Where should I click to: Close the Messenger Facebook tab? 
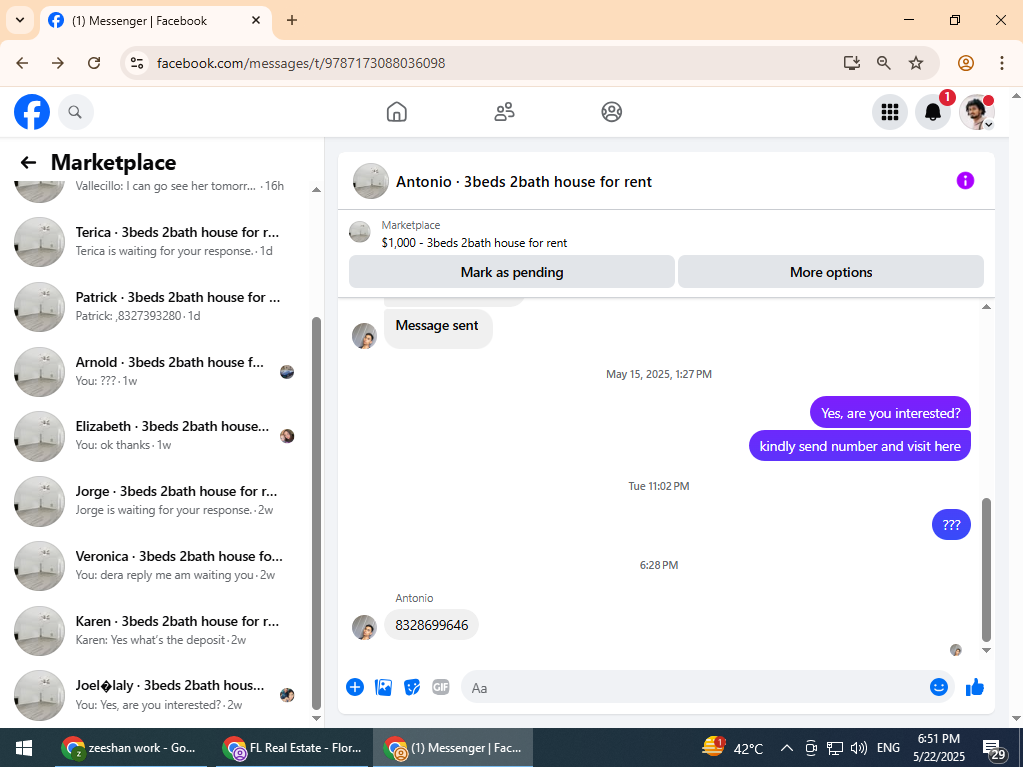pos(256,20)
